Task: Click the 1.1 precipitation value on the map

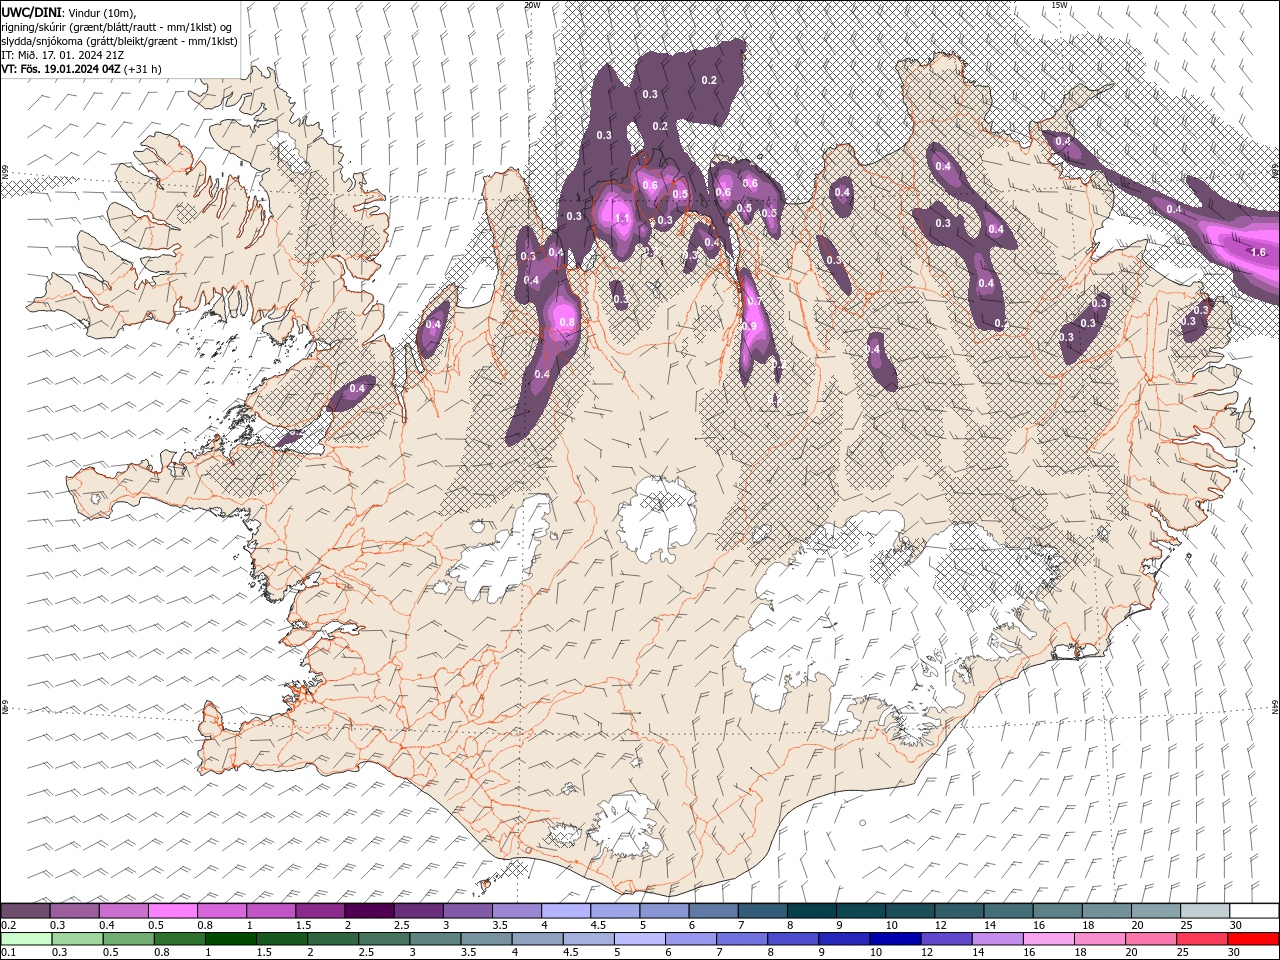Action: click(621, 218)
